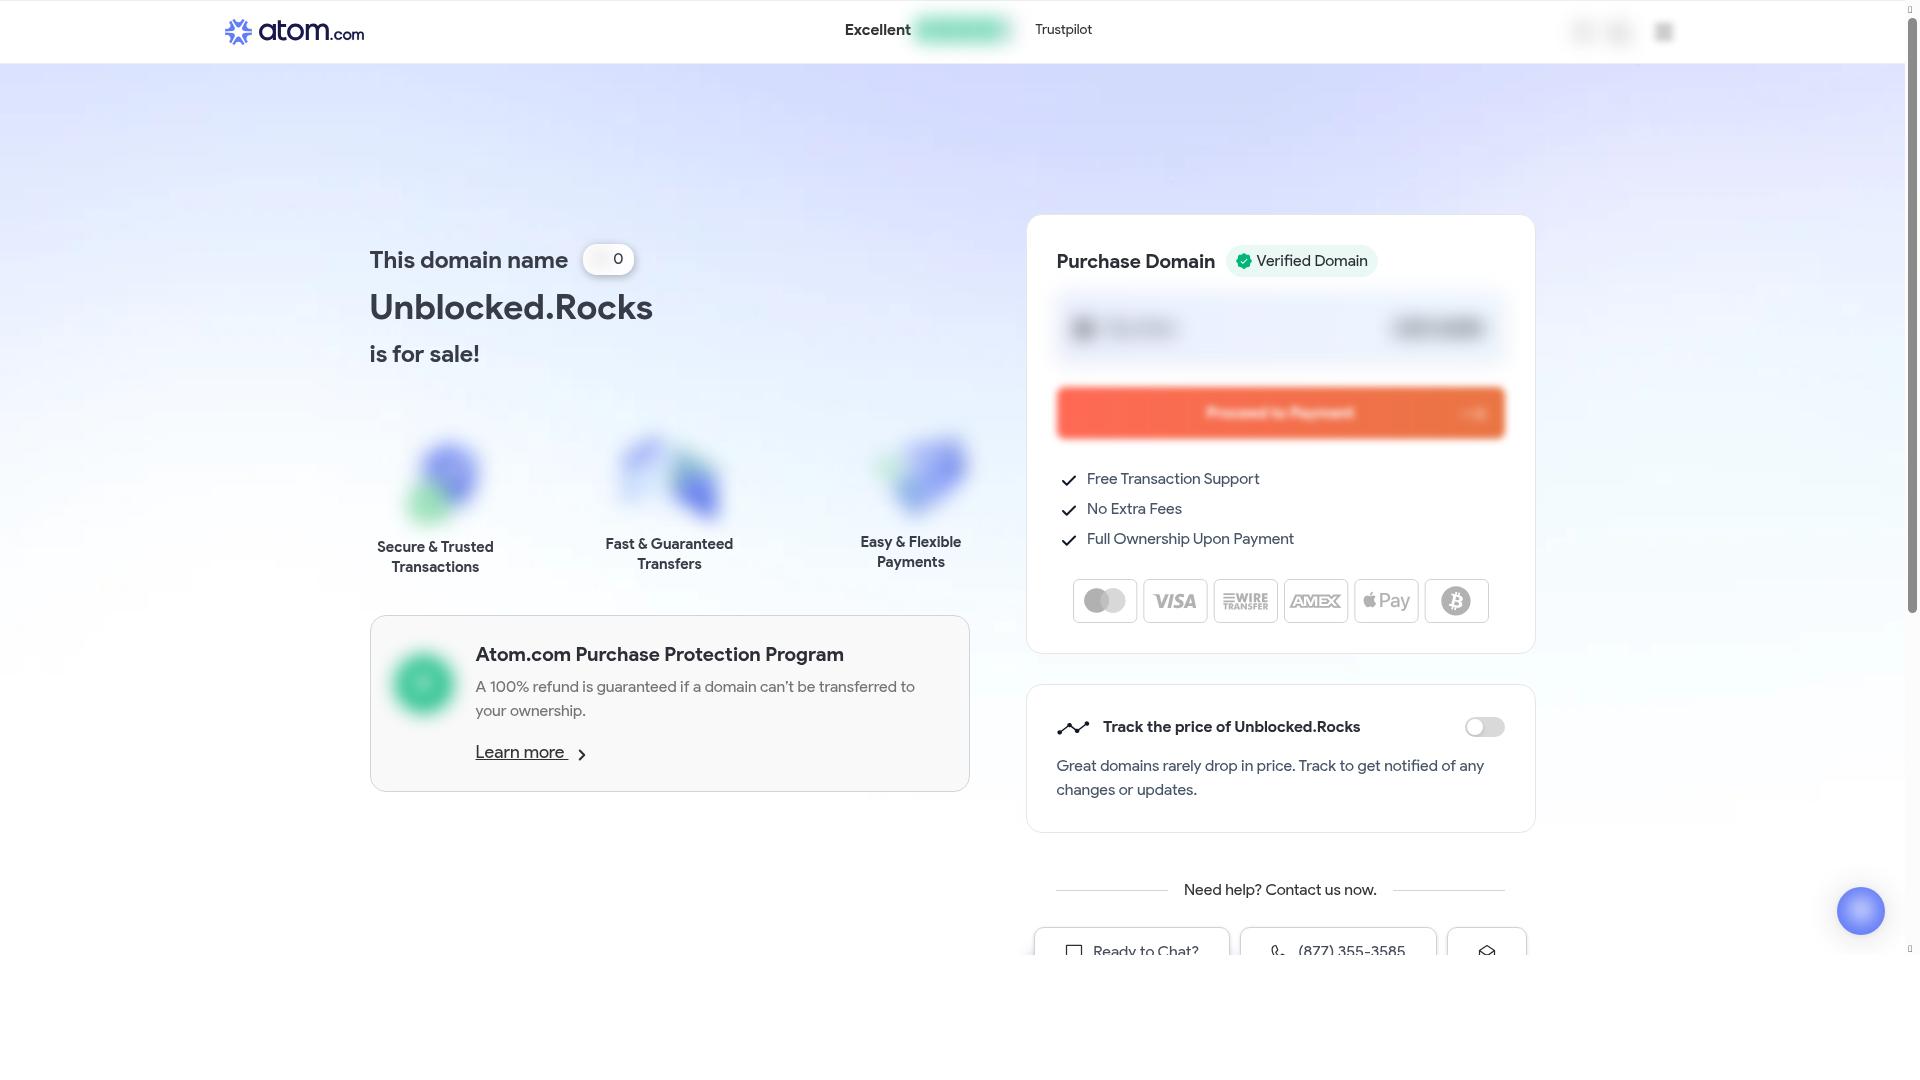Click the Learn more chevron arrow

pos(581,755)
